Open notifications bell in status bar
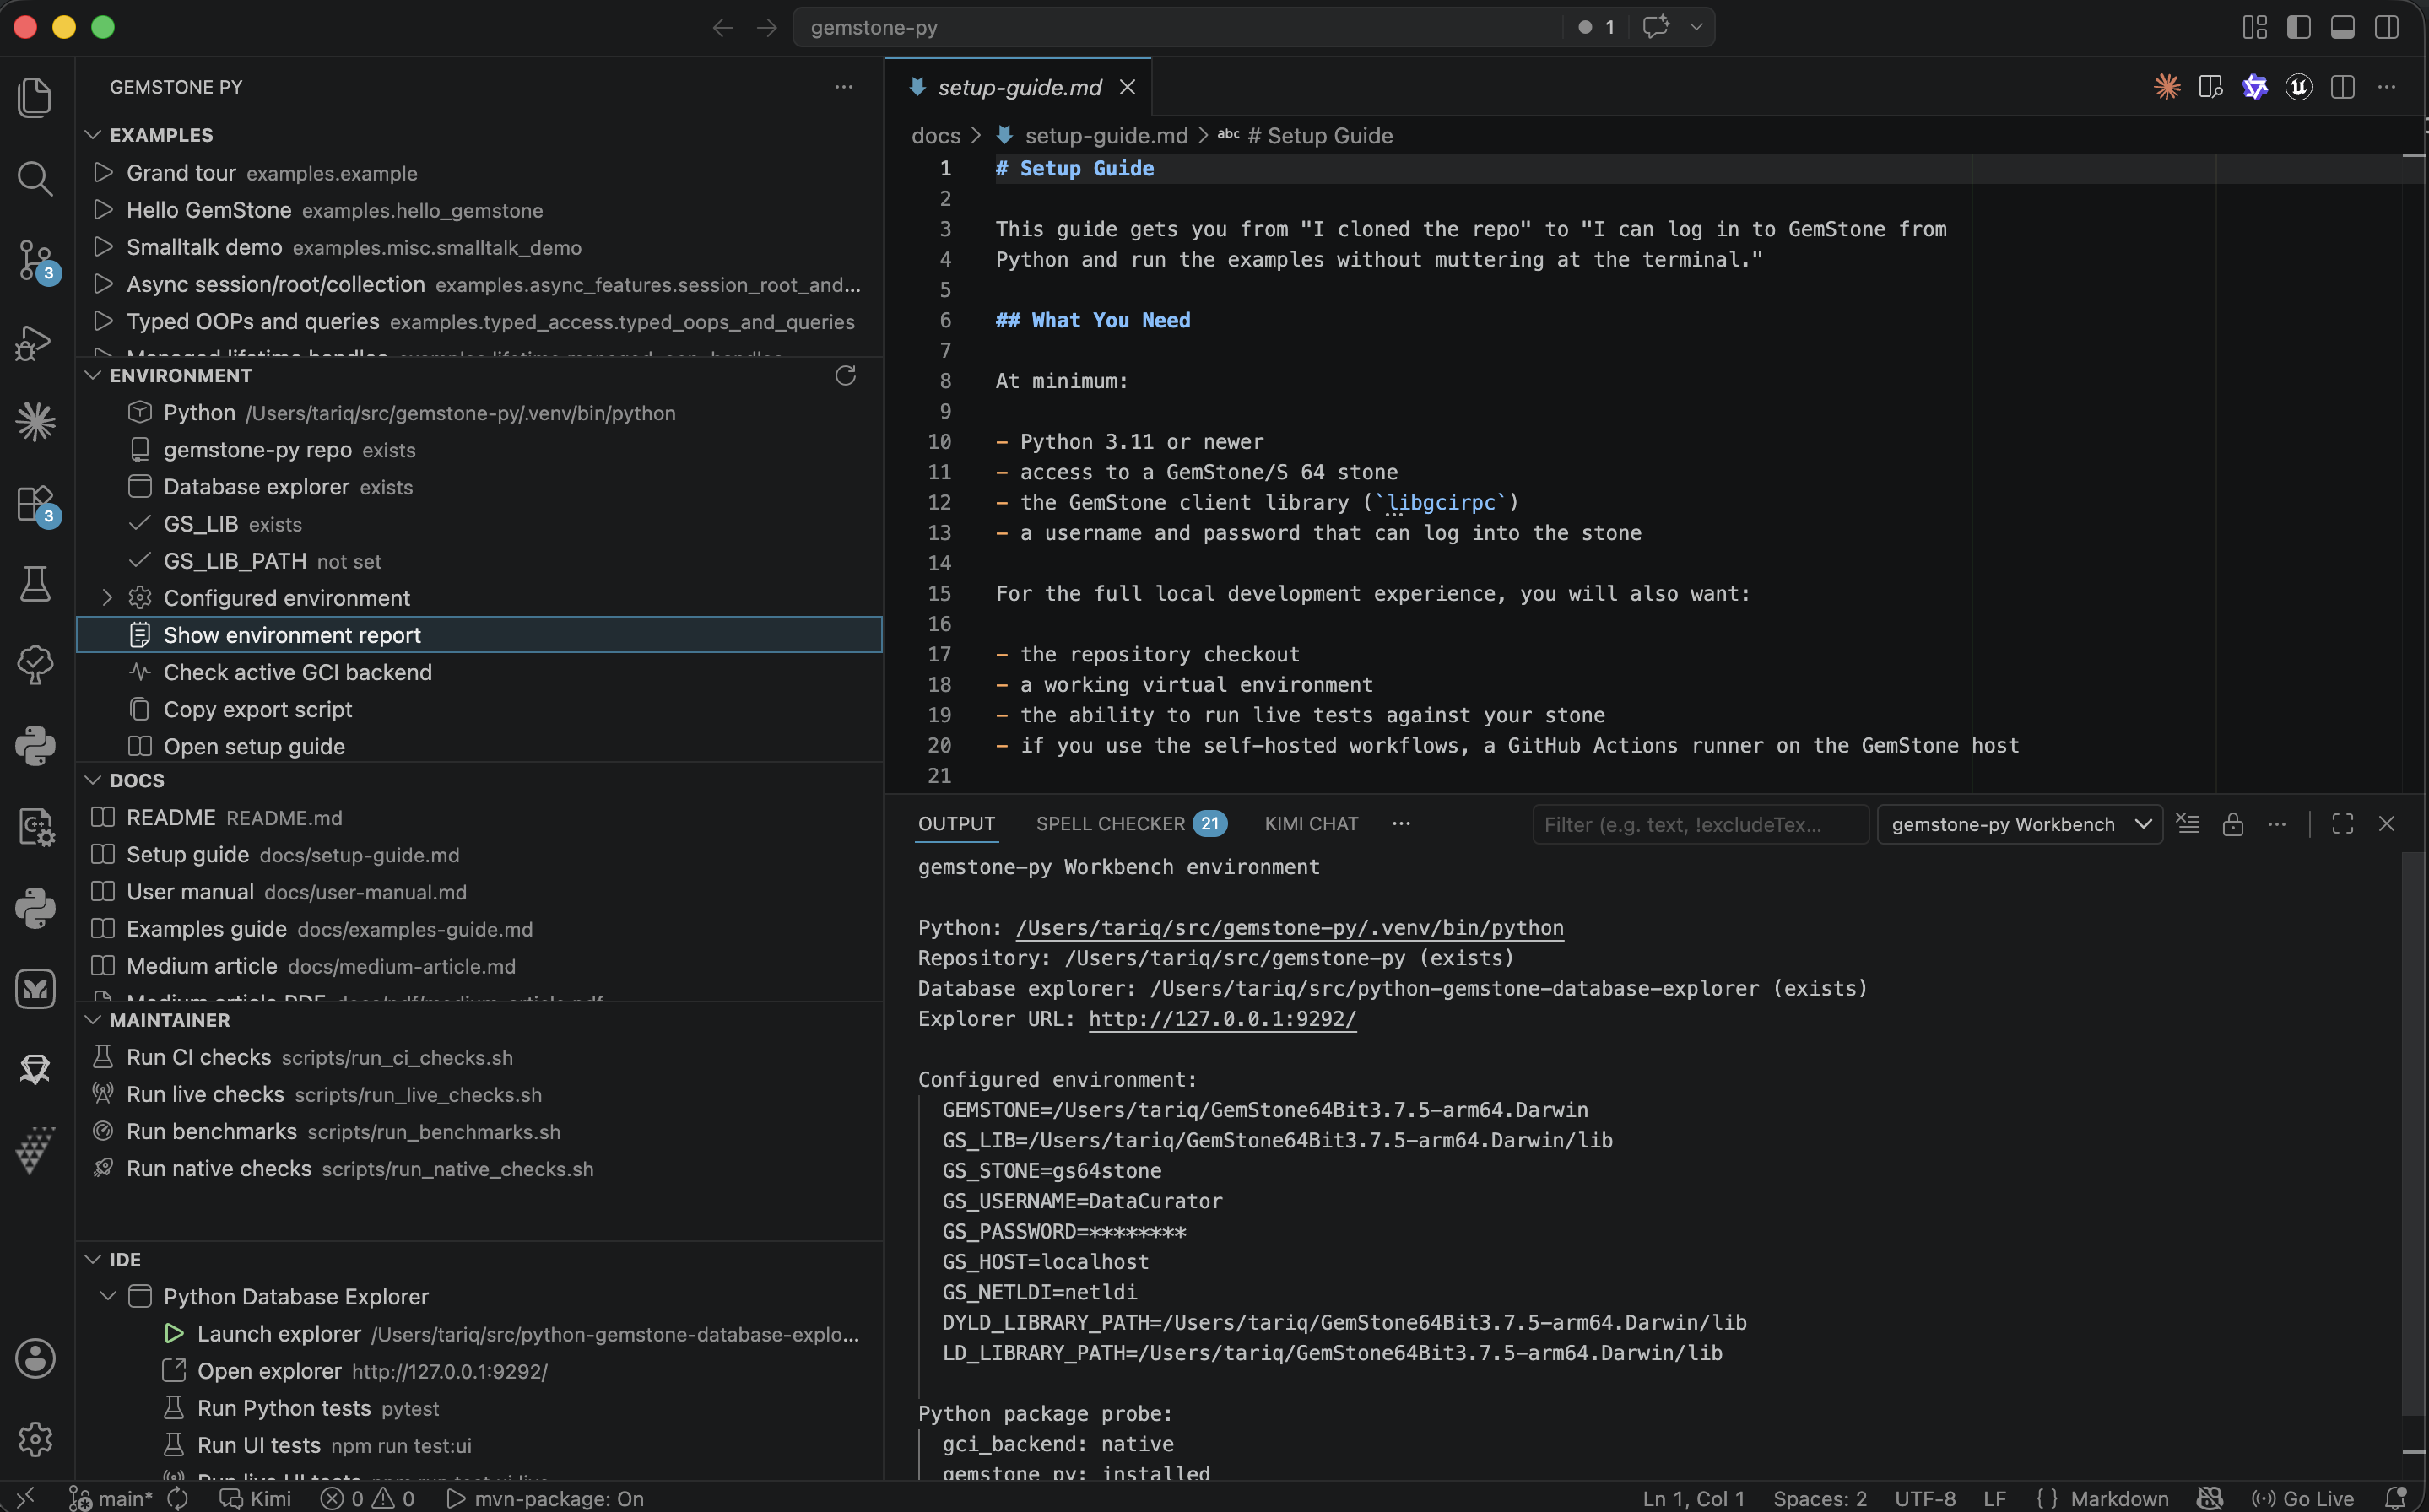Viewport: 2429px width, 1512px height. tap(2395, 1498)
